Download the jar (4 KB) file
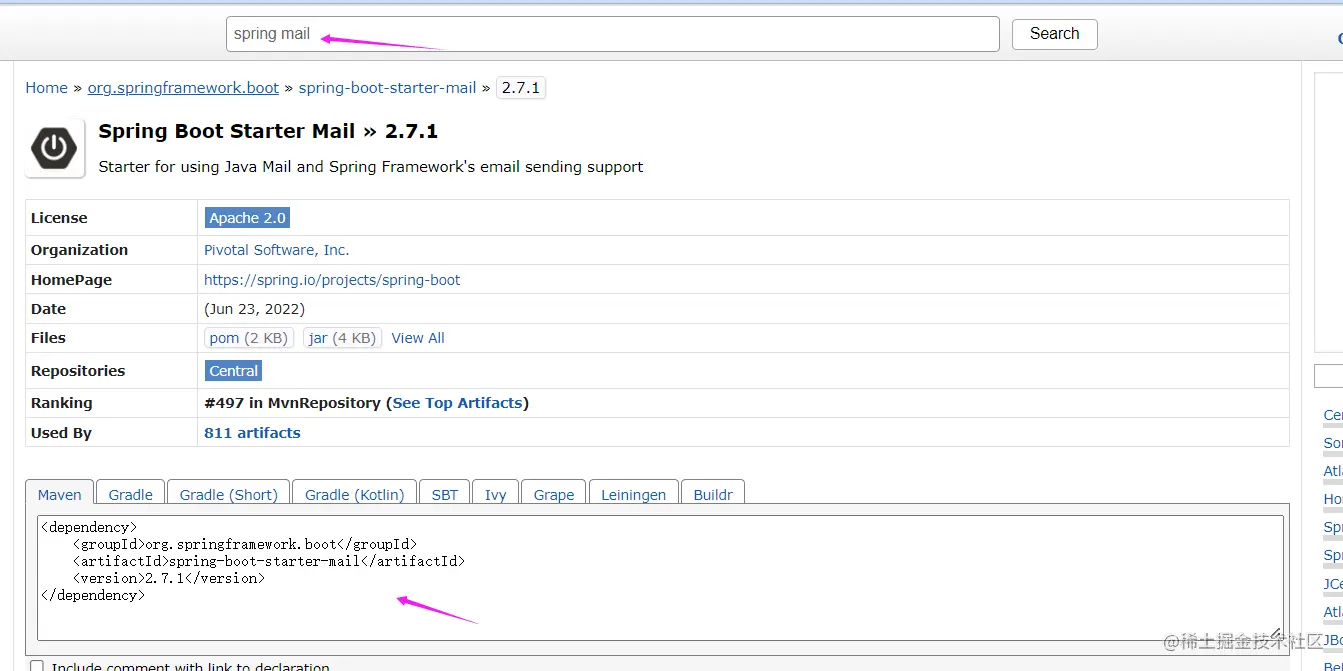The height and width of the screenshot is (671, 1343). tap(343, 338)
